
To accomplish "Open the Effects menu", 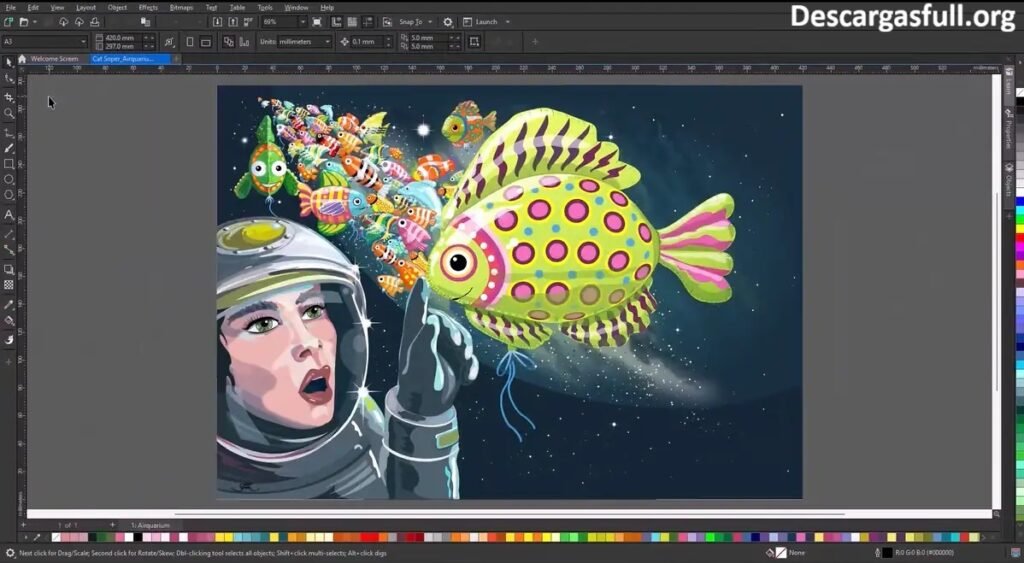I will point(148,7).
